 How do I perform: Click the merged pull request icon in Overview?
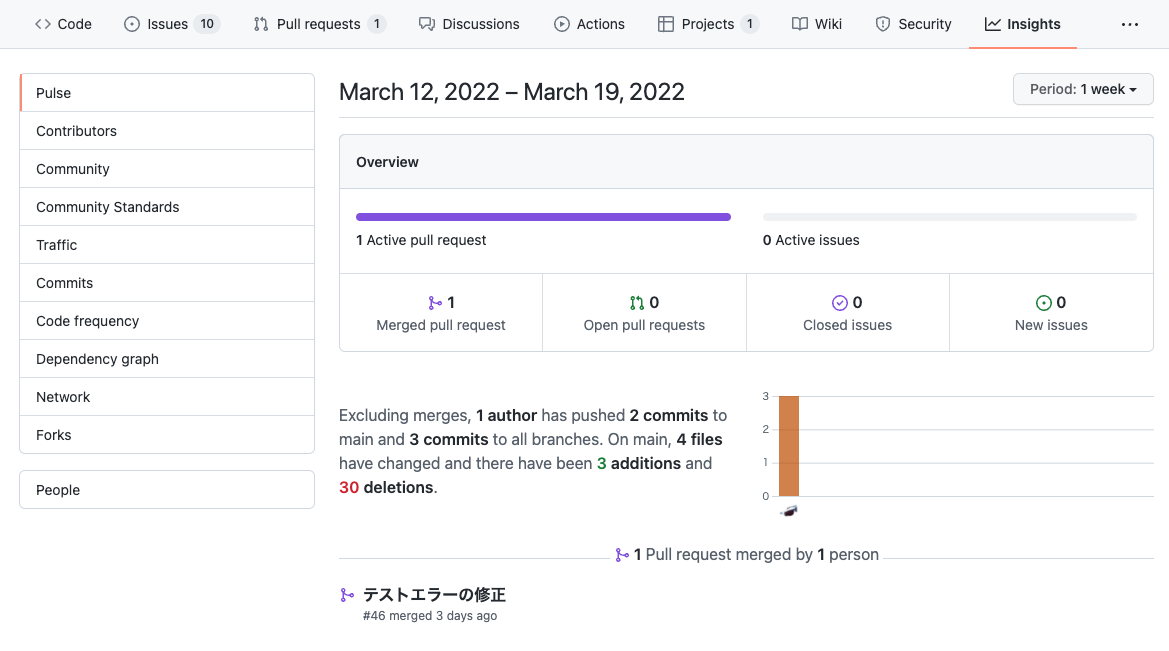[434, 302]
